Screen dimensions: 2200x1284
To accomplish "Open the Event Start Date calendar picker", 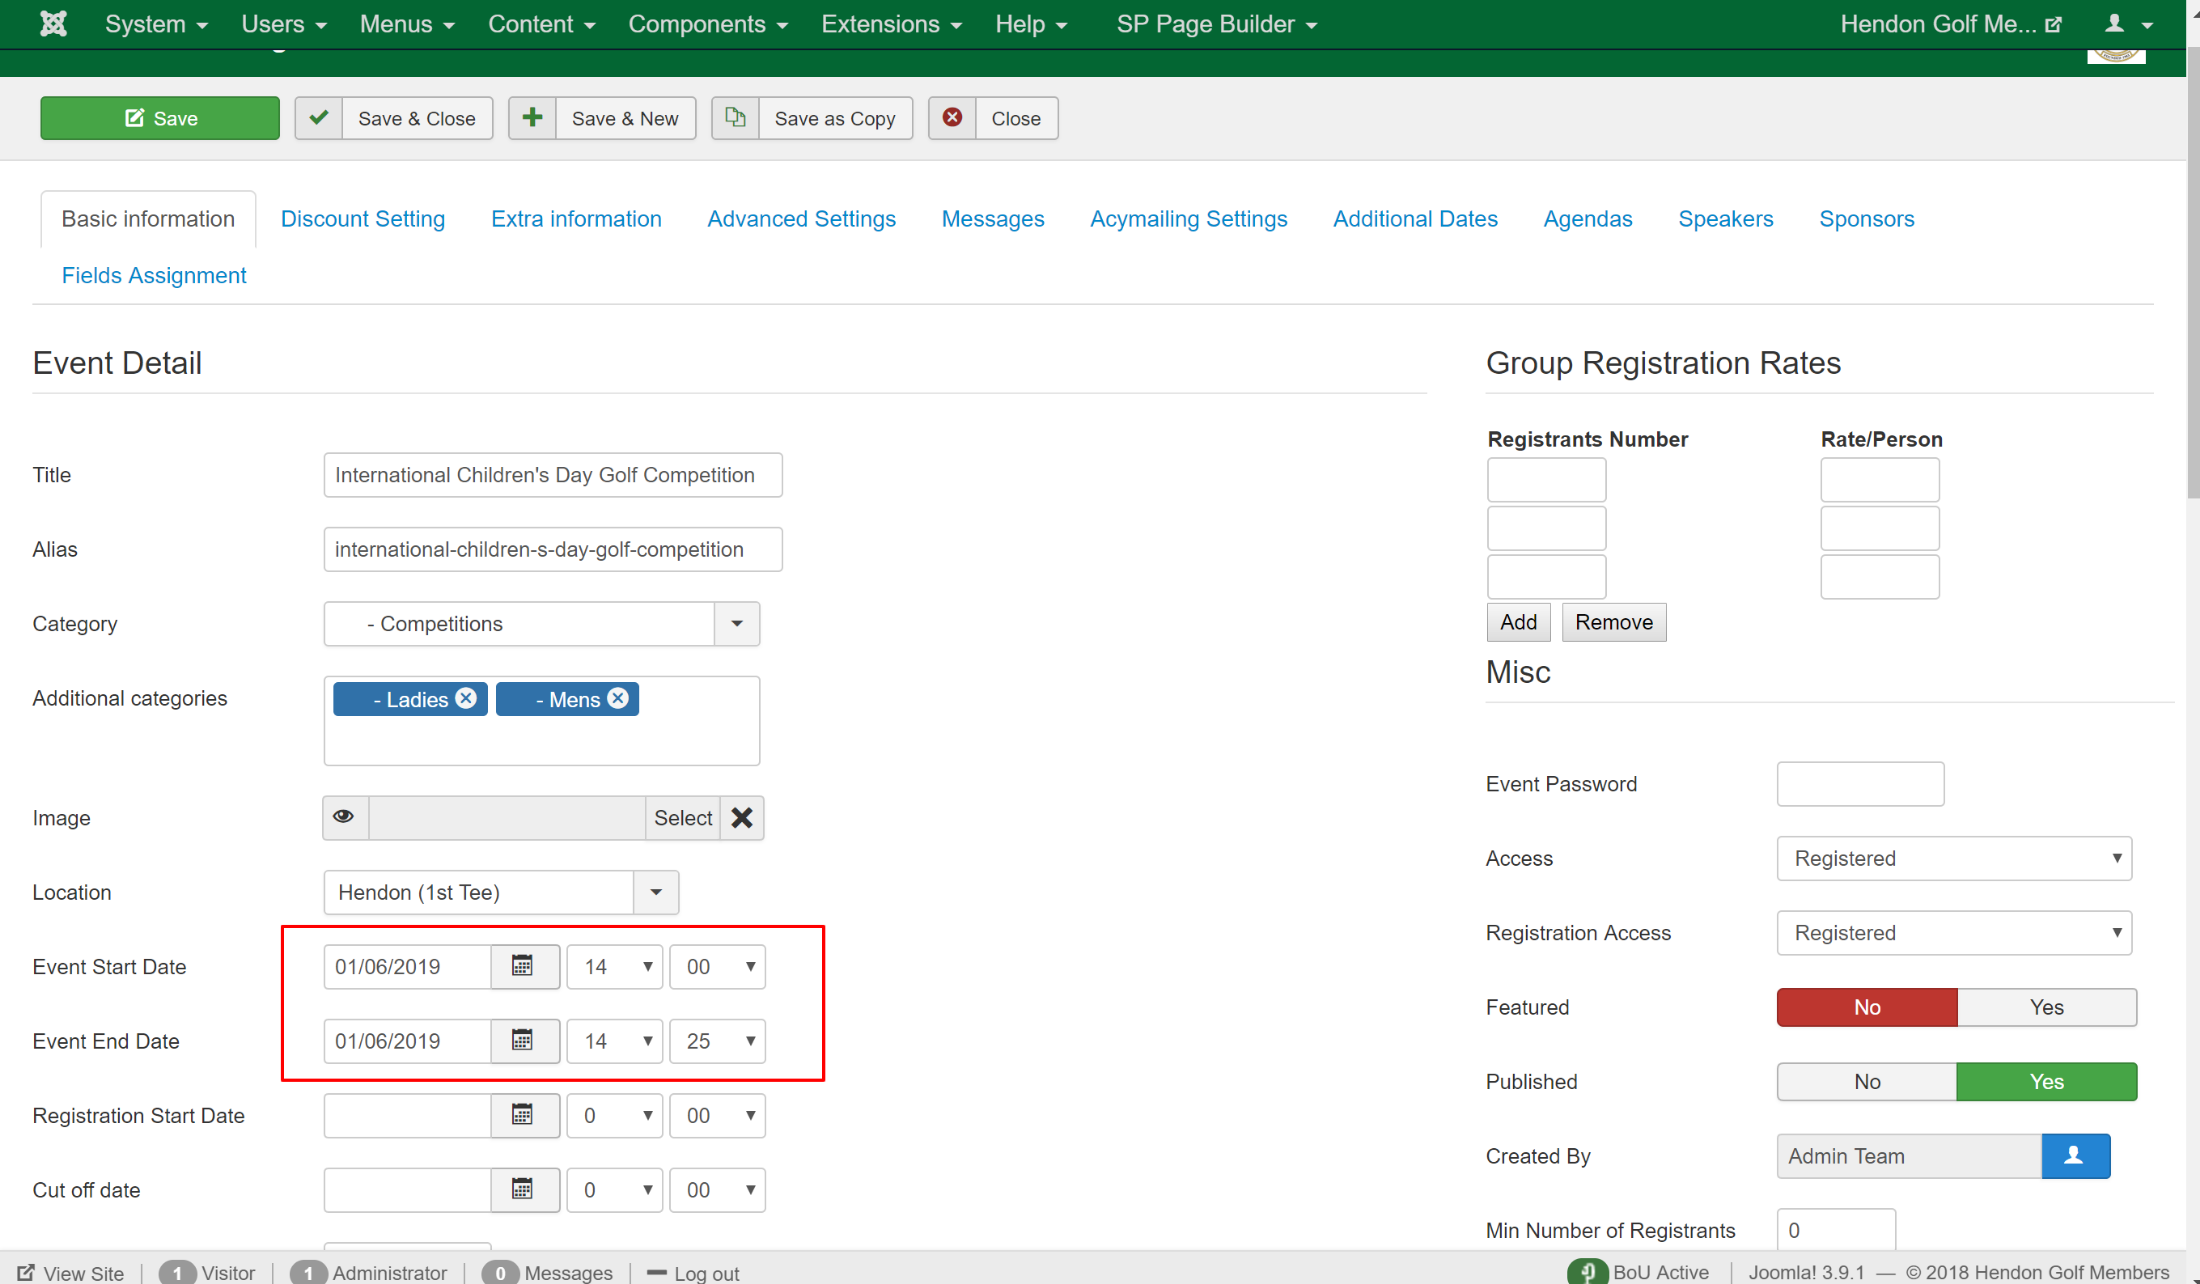I will pos(523,966).
